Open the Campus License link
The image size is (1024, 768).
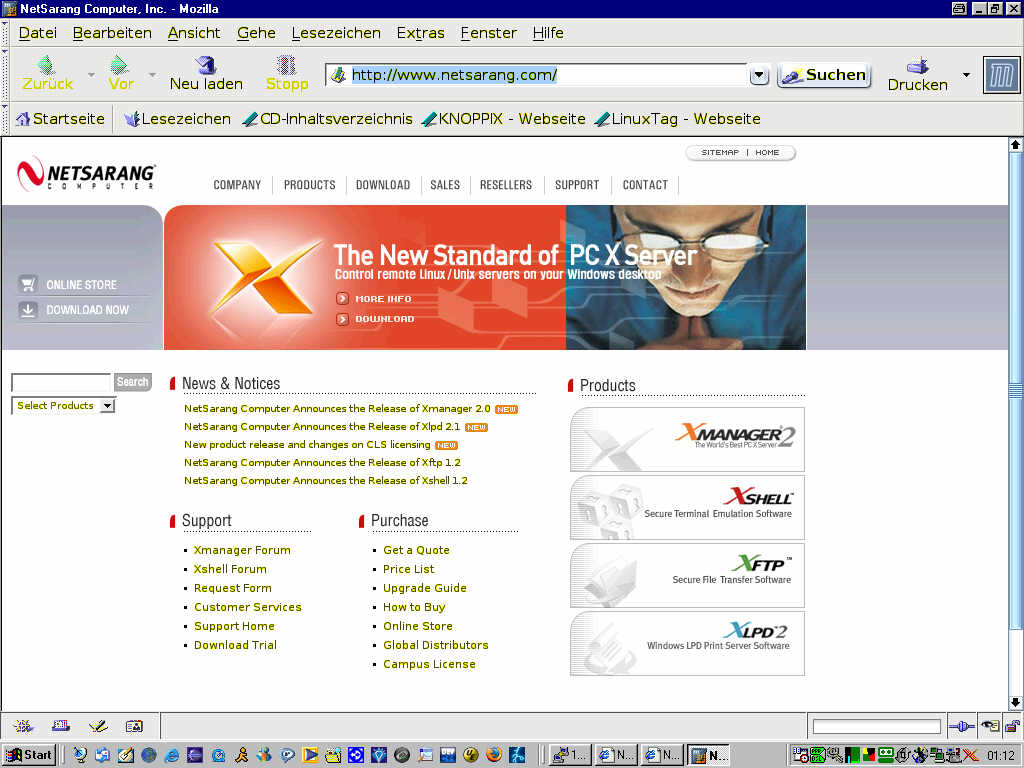[x=429, y=664]
